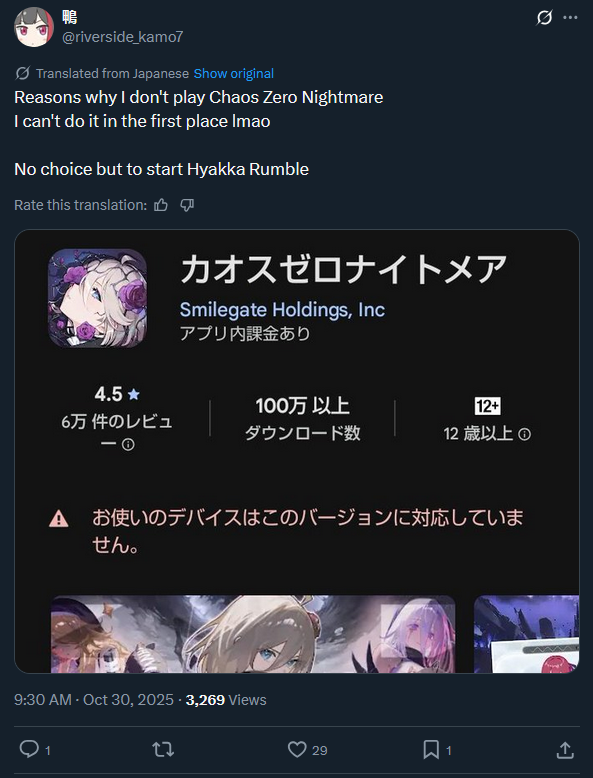Click the 3,269 Views count
The height and width of the screenshot is (778, 593).
click(226, 700)
